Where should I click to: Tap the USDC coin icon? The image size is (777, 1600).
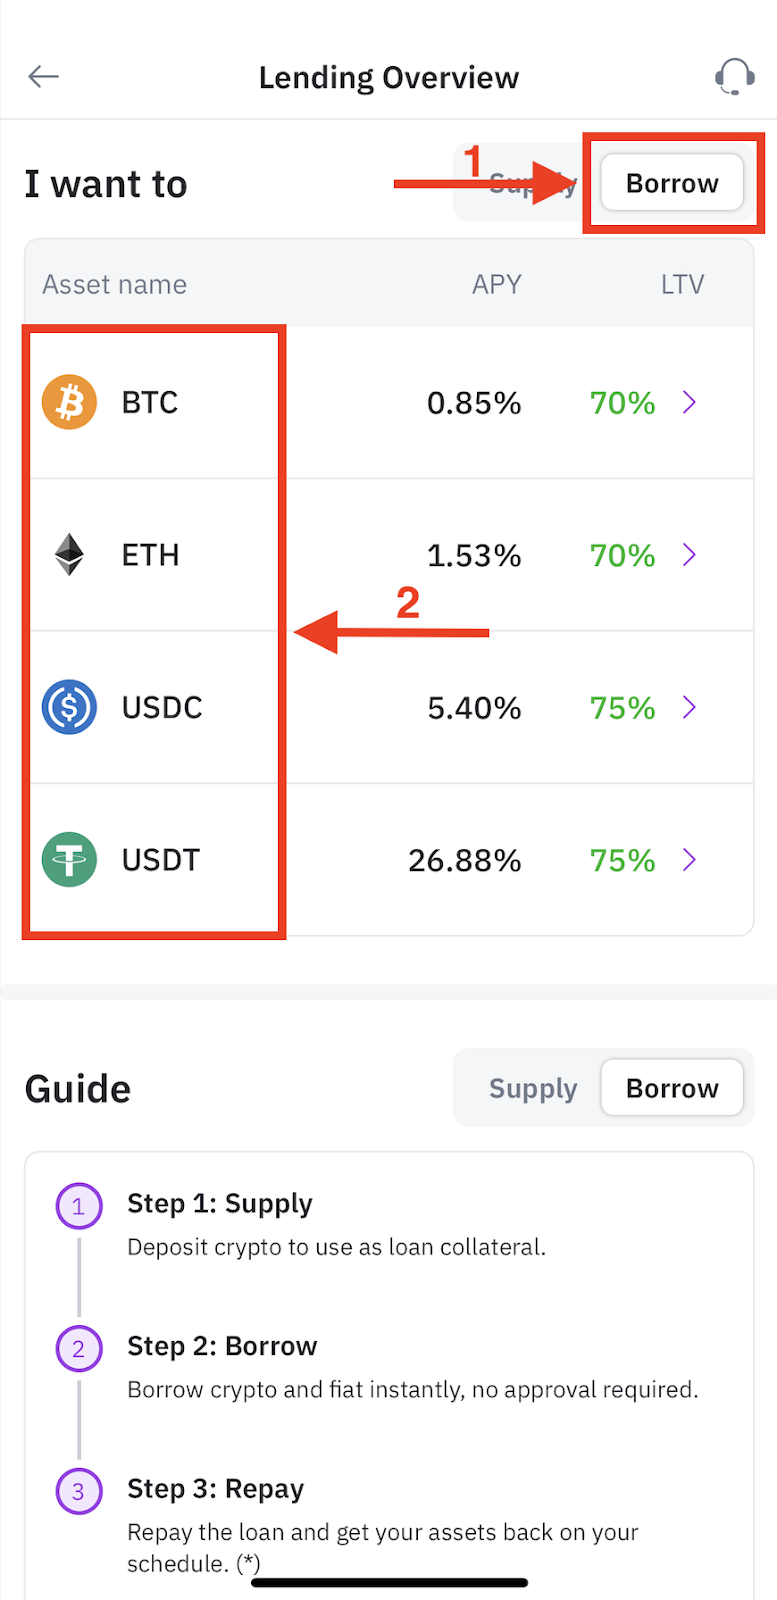click(x=69, y=707)
